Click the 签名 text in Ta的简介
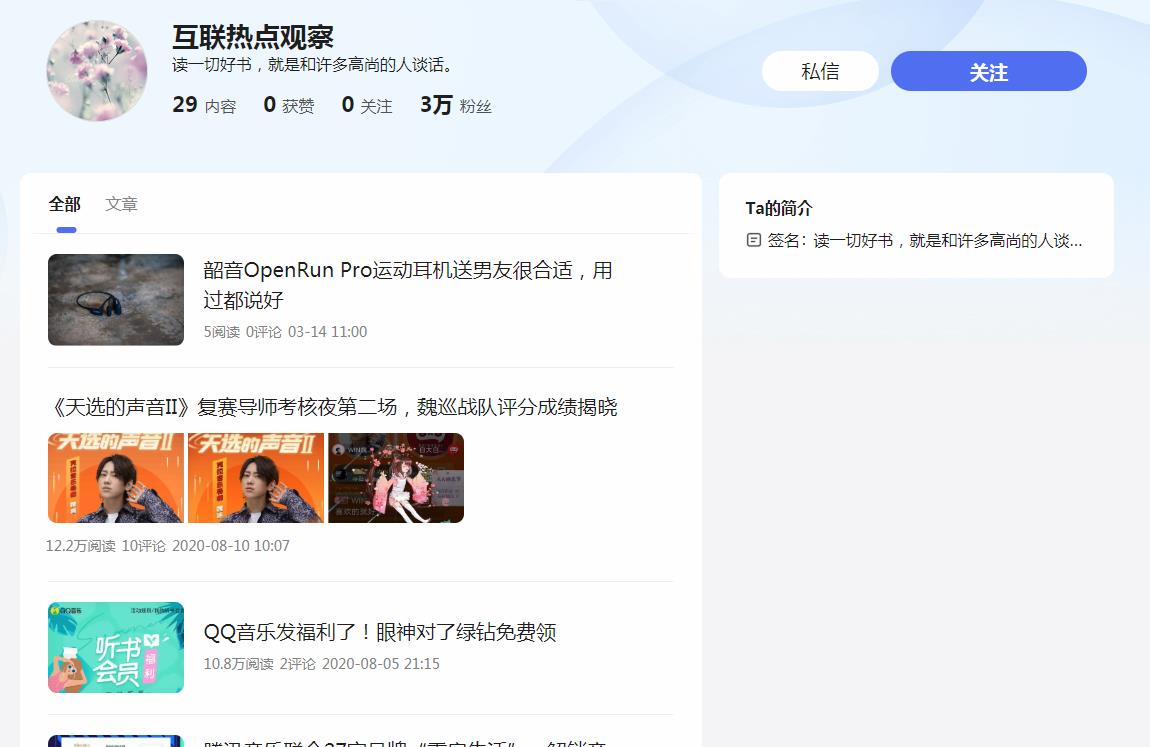 pyautogui.click(x=925, y=240)
